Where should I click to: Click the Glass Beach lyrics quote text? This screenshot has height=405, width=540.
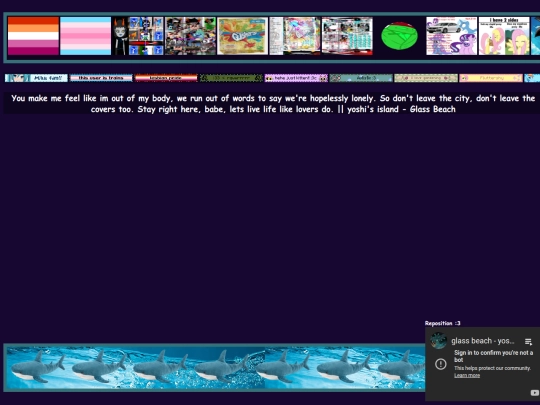click(273, 103)
